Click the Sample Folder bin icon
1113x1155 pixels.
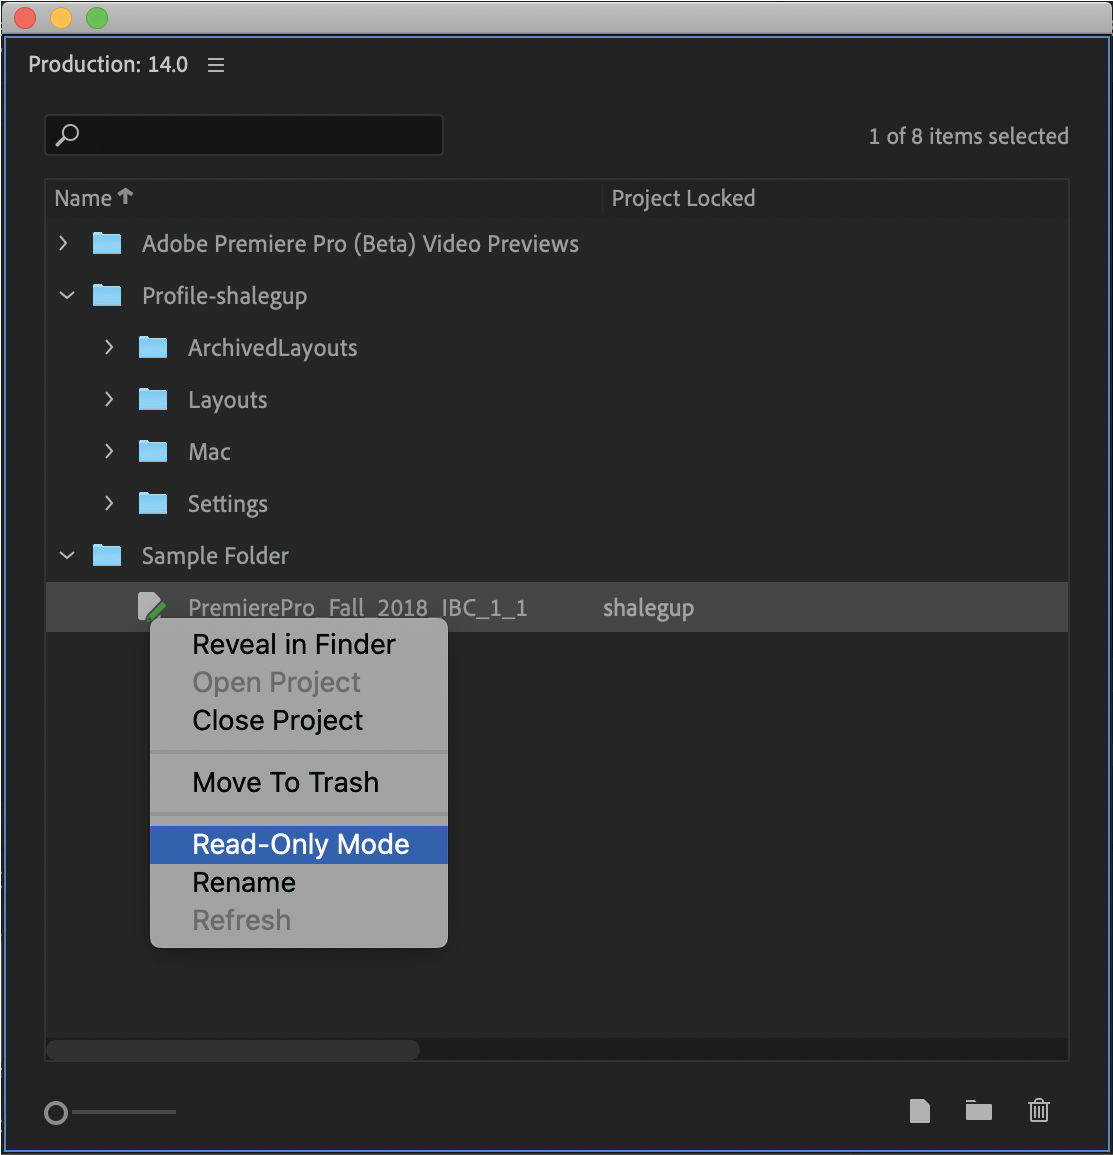point(106,555)
